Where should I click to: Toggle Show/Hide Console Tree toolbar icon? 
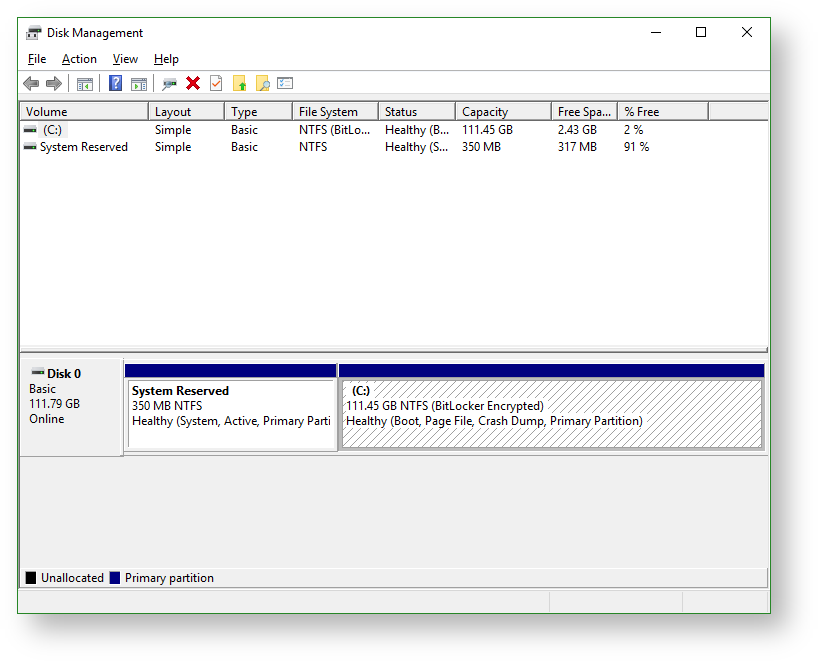click(85, 84)
